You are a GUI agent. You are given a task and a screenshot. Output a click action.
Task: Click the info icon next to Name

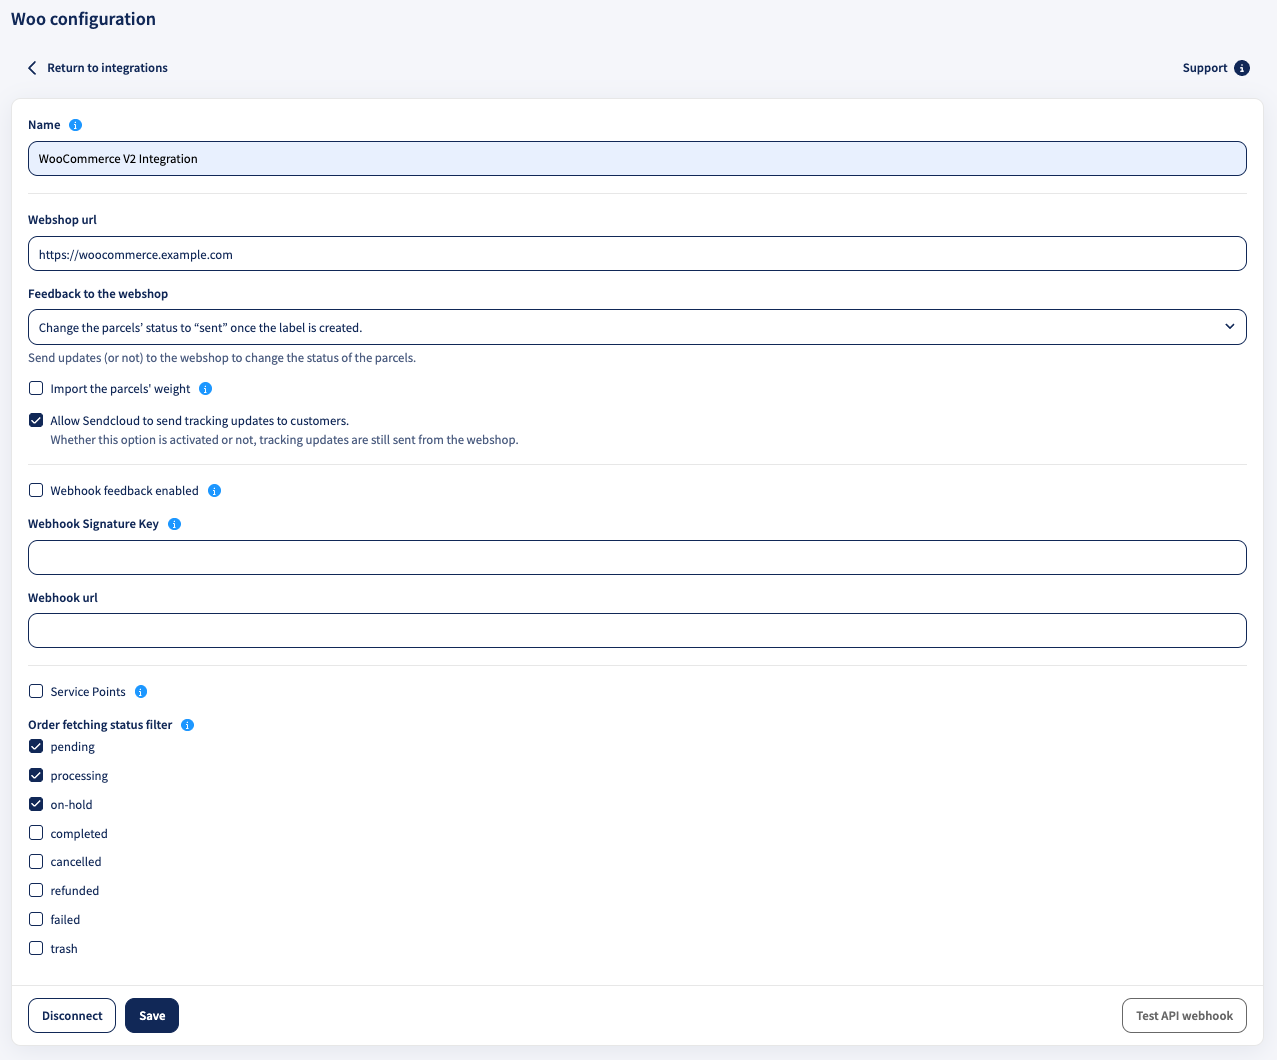[75, 125]
